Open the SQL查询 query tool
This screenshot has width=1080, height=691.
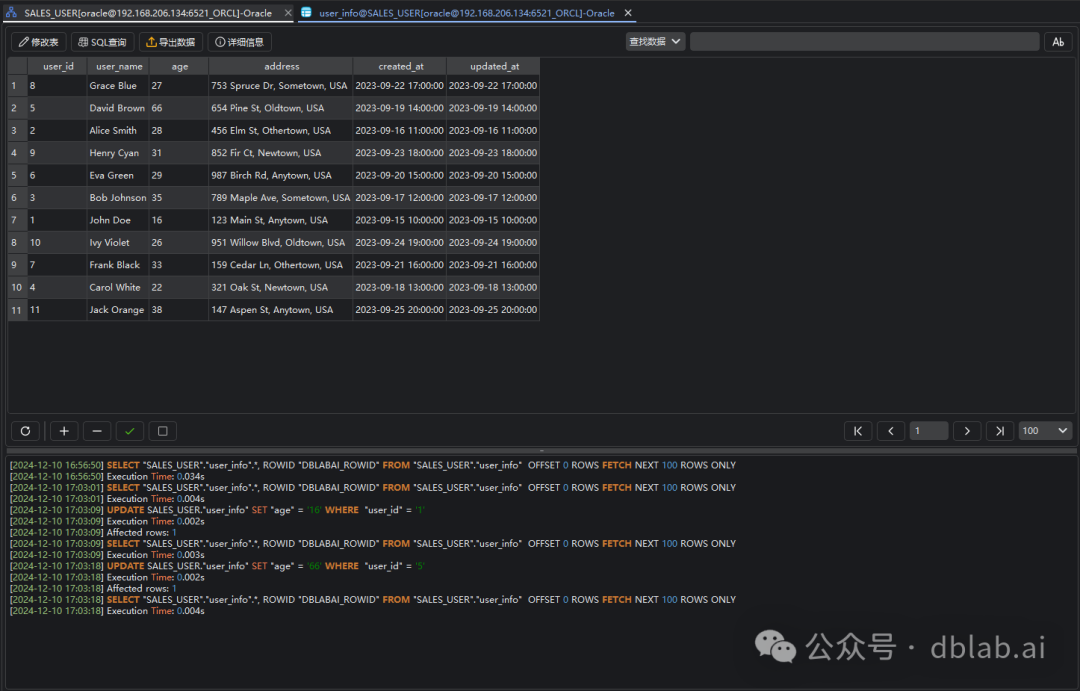click(x=102, y=41)
